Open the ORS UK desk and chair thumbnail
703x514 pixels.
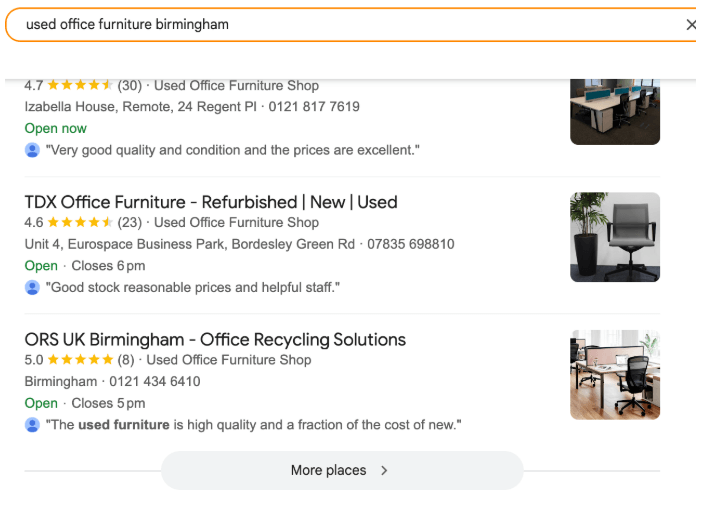point(614,374)
